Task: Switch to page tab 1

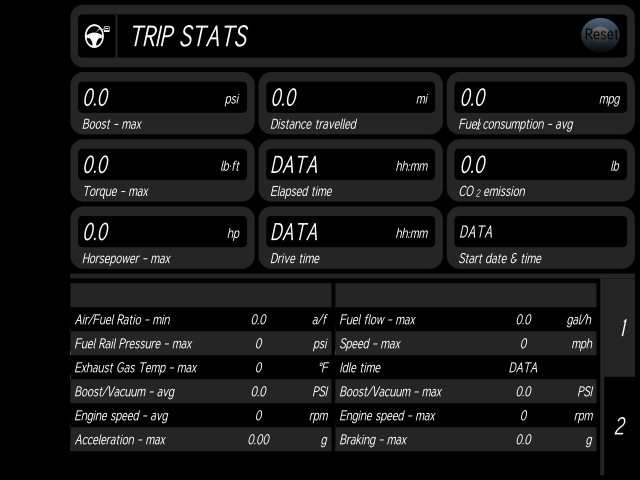Action: (x=620, y=328)
